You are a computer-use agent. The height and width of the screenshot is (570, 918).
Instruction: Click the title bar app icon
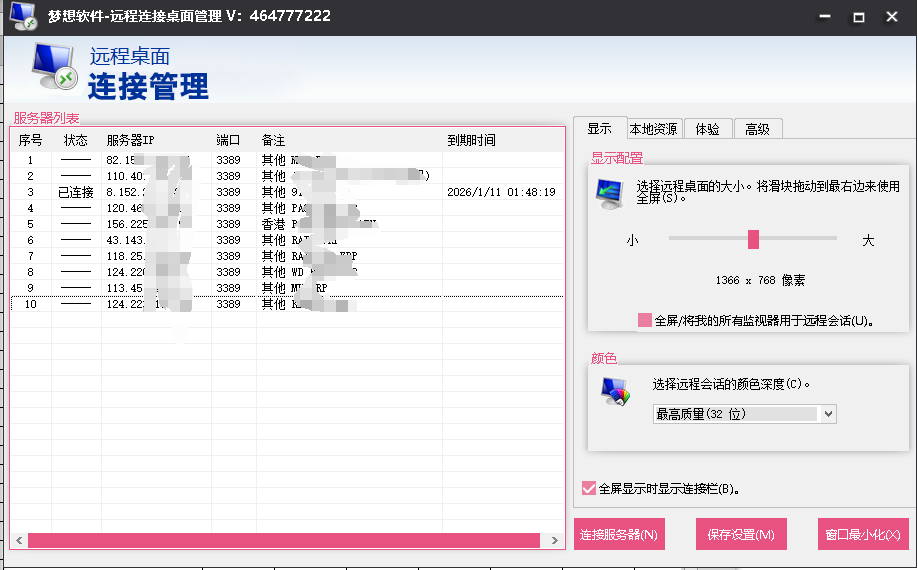click(x=23, y=17)
